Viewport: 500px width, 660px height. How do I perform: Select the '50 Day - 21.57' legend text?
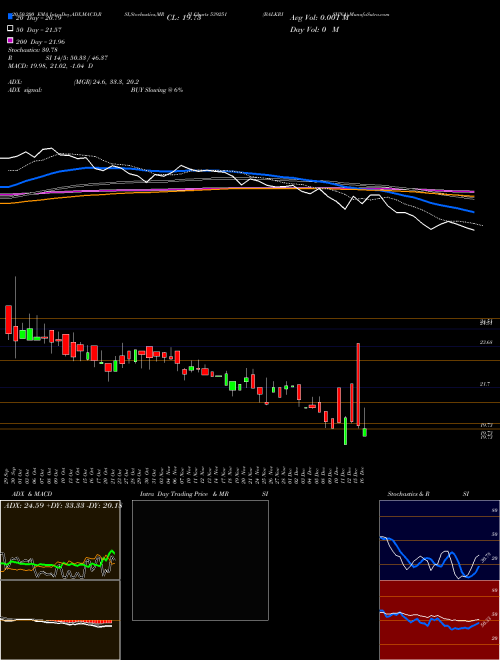click(x=38, y=29)
